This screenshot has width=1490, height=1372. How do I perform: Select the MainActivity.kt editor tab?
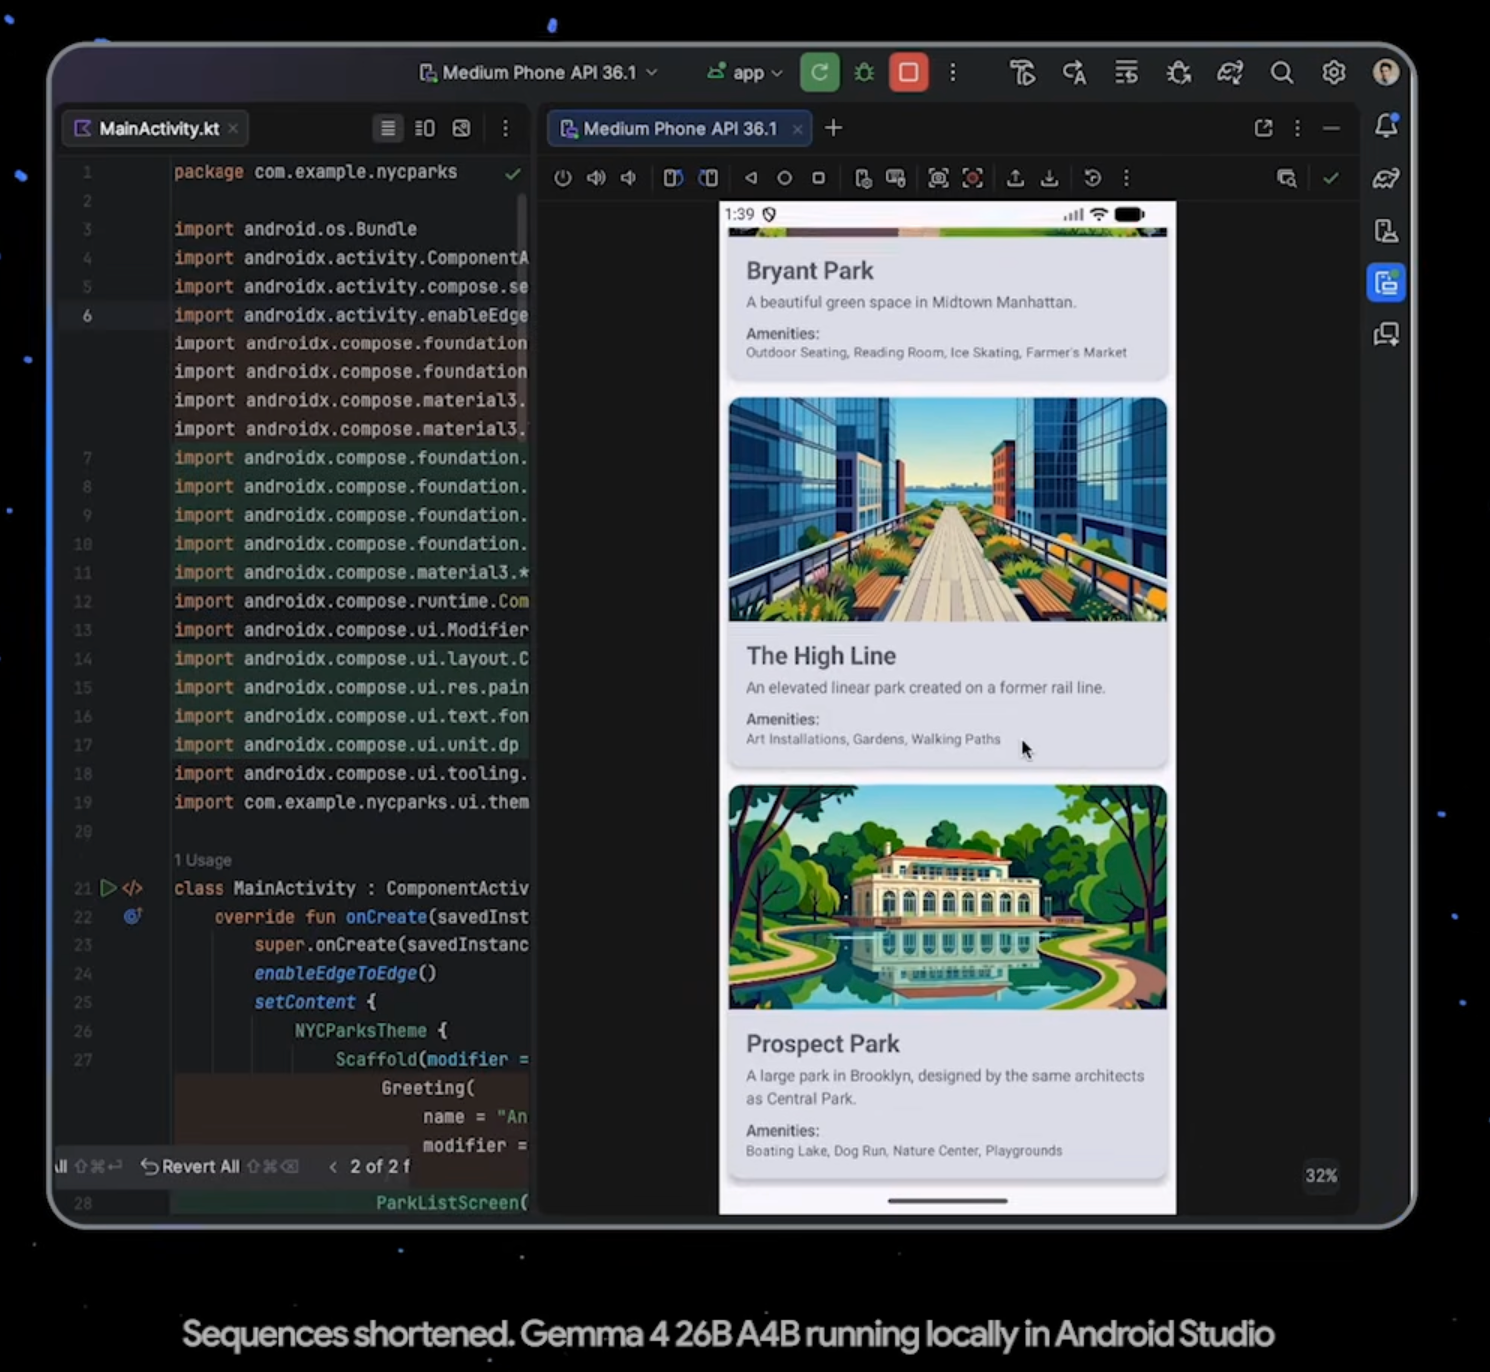(158, 128)
